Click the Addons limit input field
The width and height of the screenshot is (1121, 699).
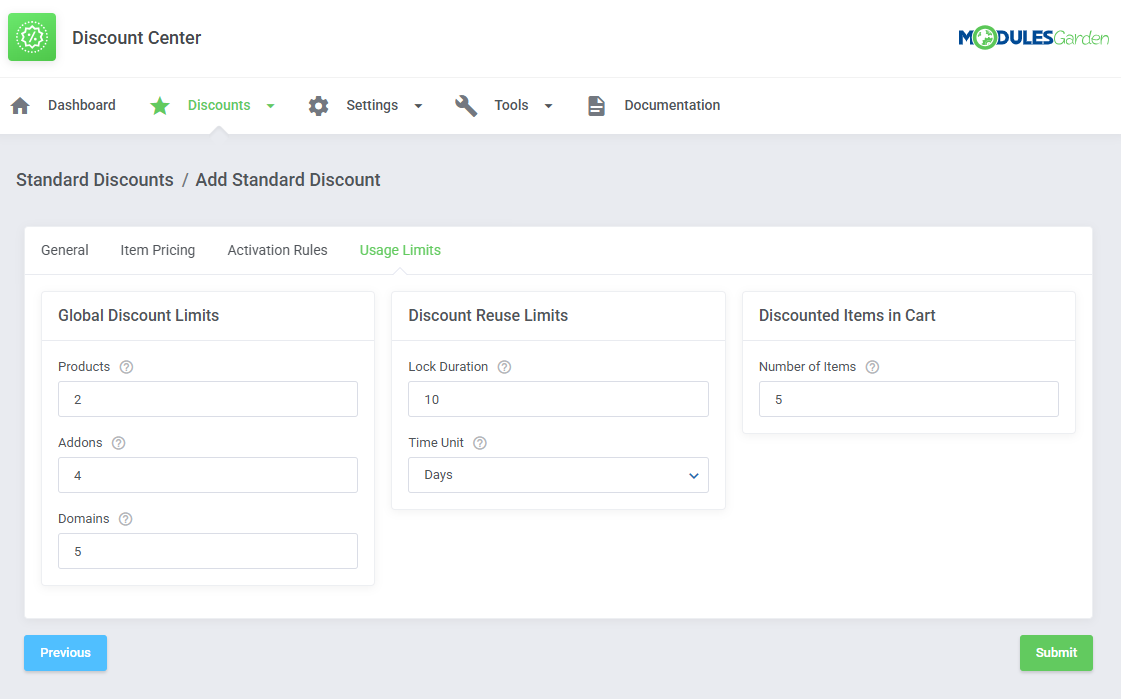[x=208, y=475]
